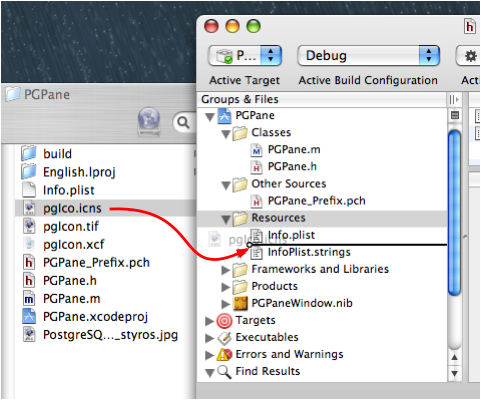Click the scrollbar top icon in Groups & Files
This screenshot has width=481, height=401.
[x=455, y=116]
